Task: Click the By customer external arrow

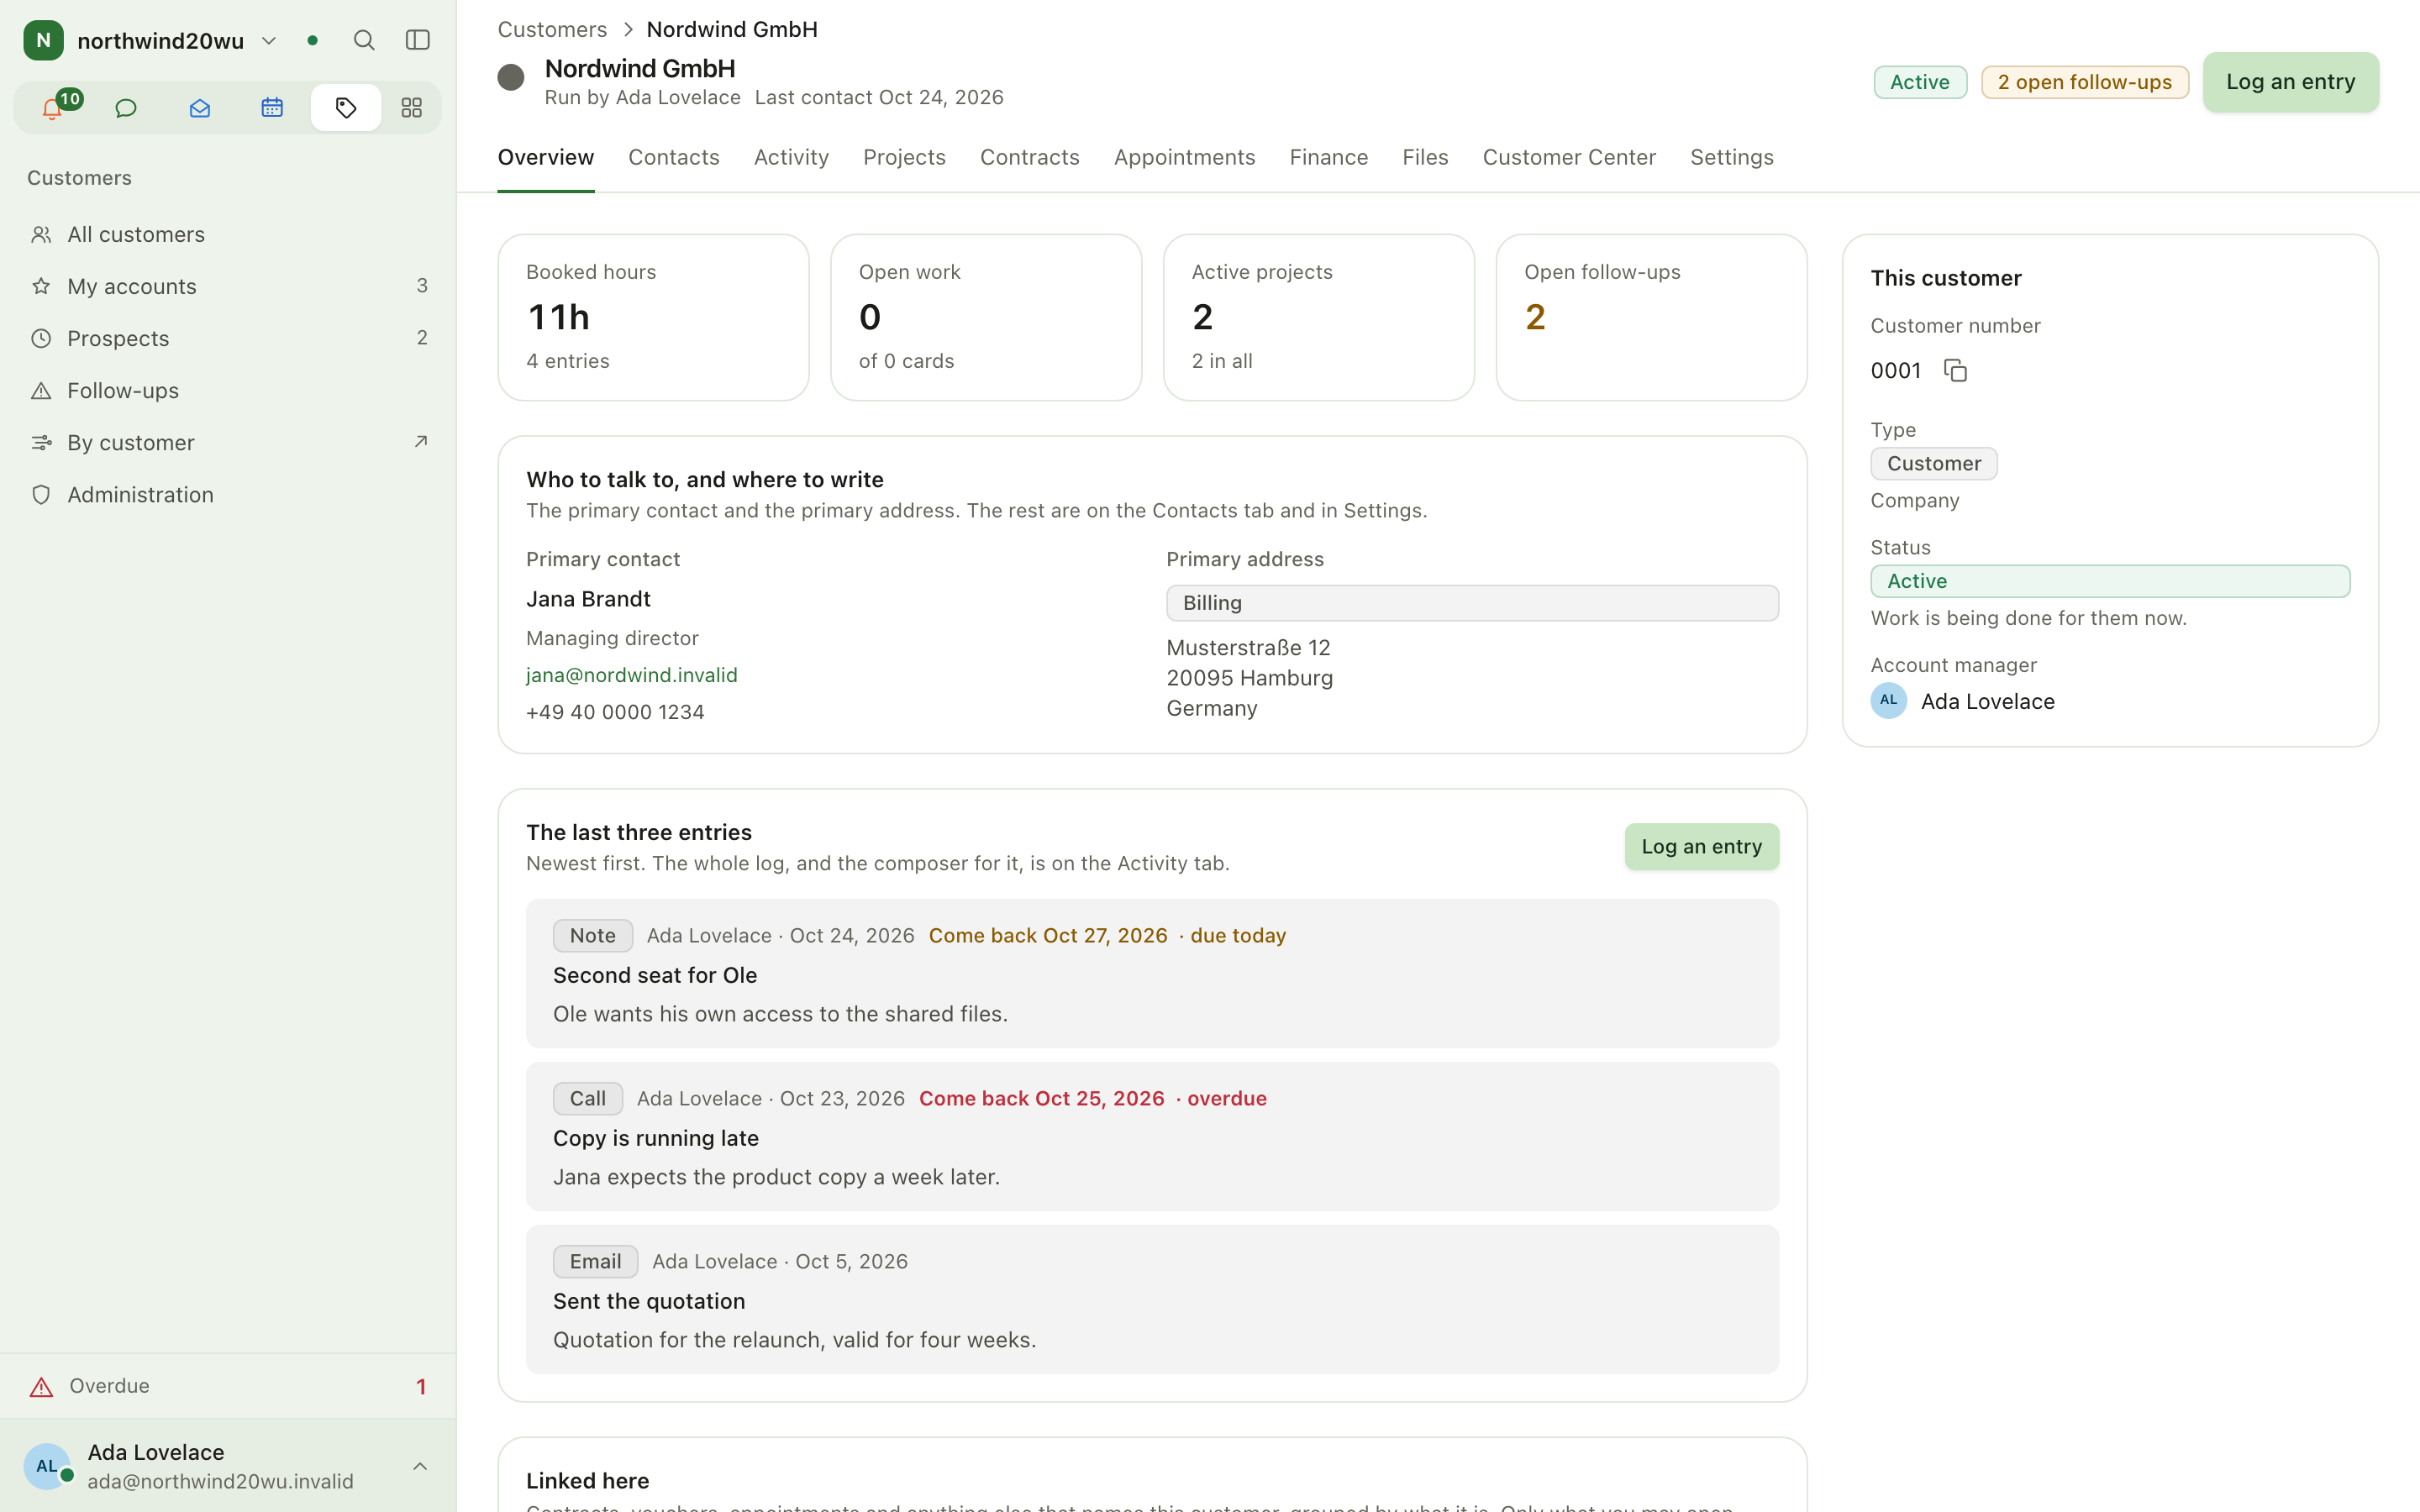Action: 421,441
